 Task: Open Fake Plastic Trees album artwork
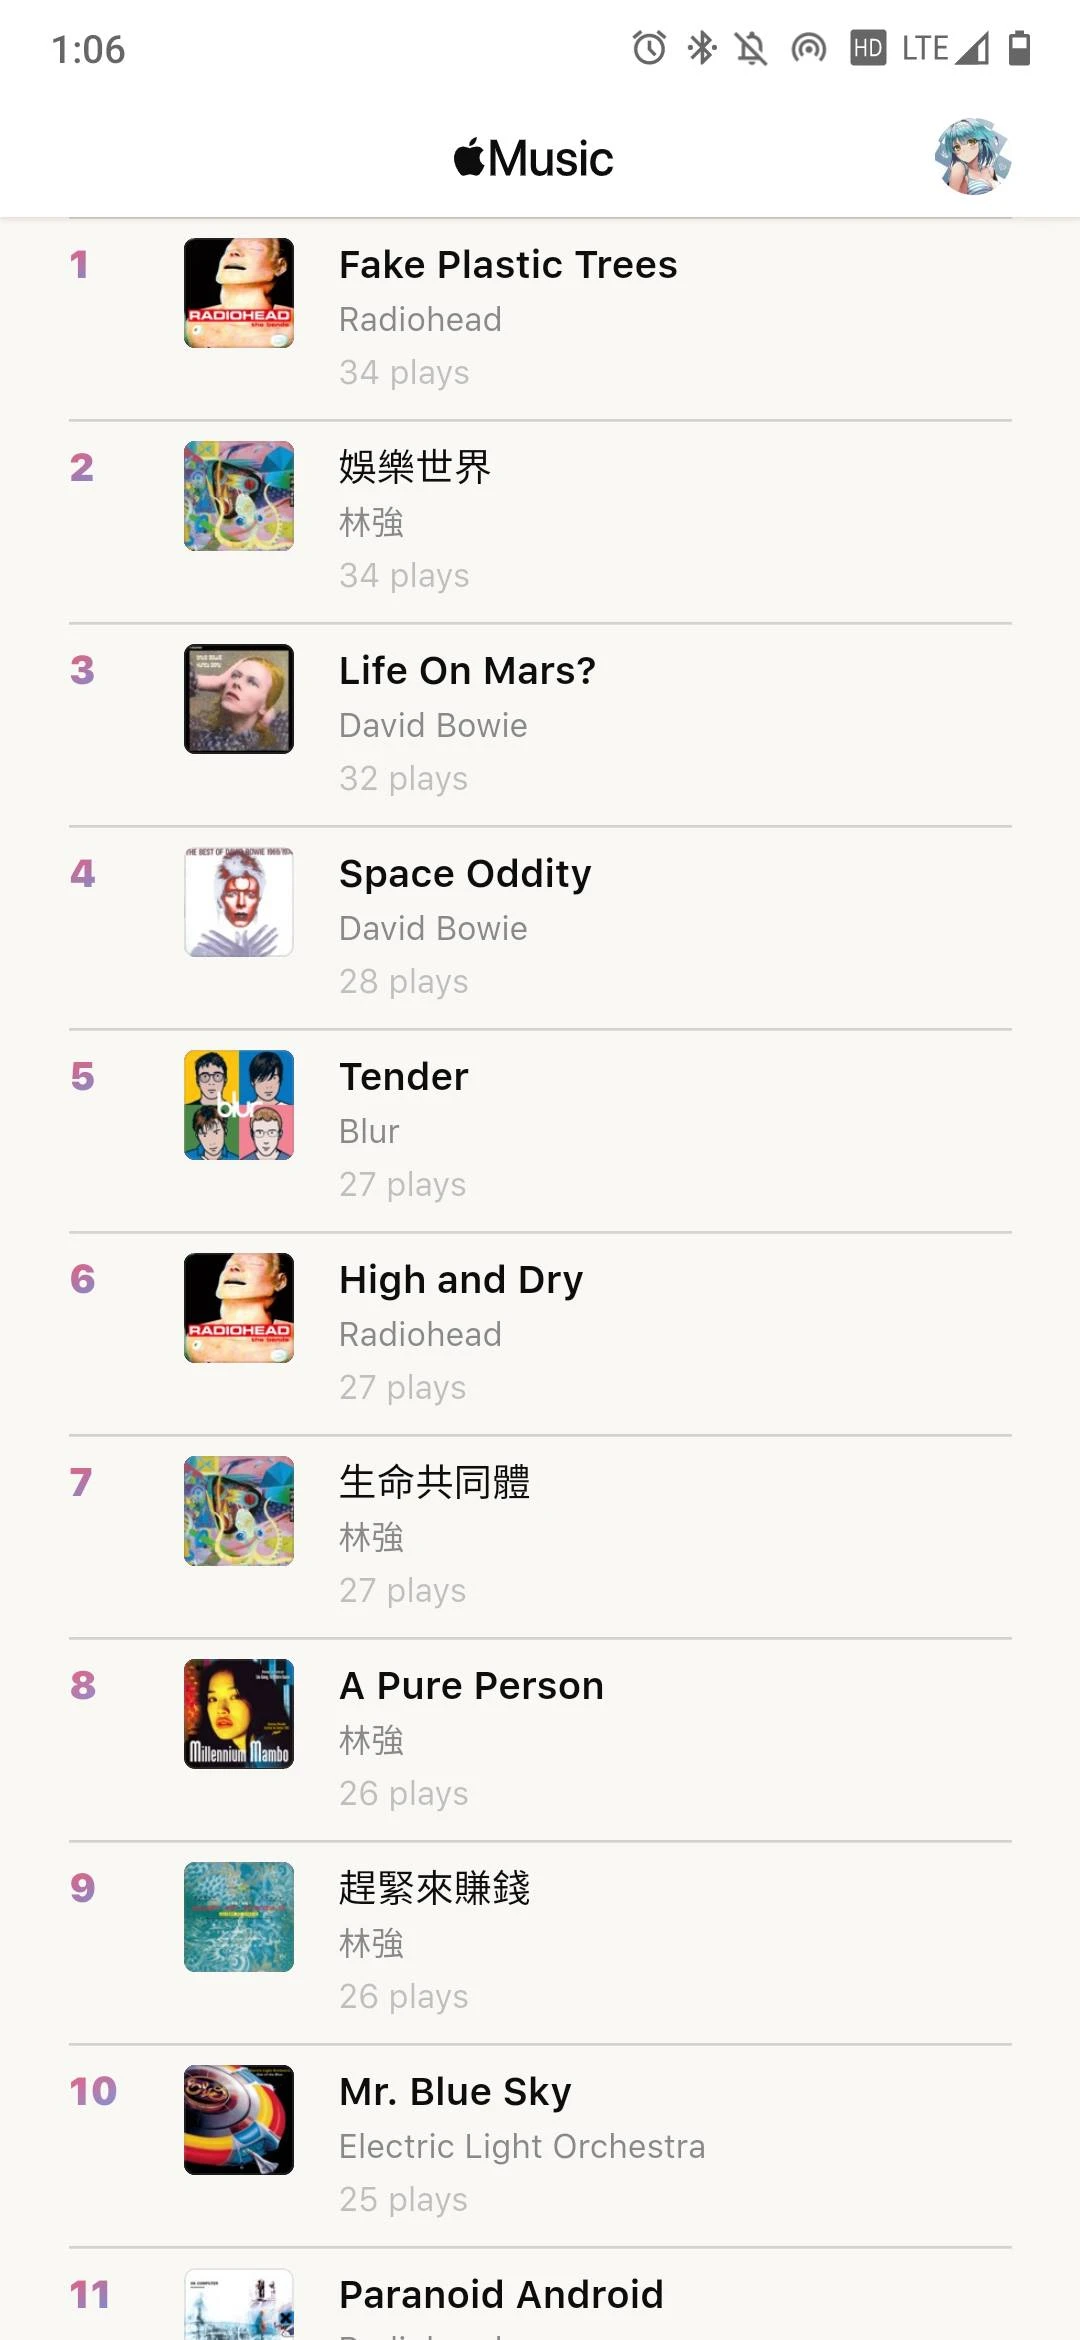tap(239, 293)
